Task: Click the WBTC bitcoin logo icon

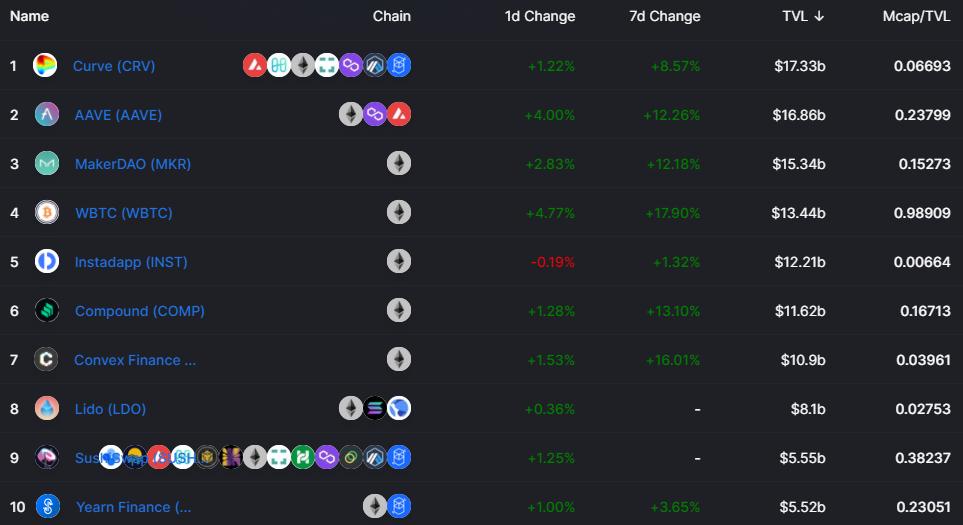Action: [47, 212]
